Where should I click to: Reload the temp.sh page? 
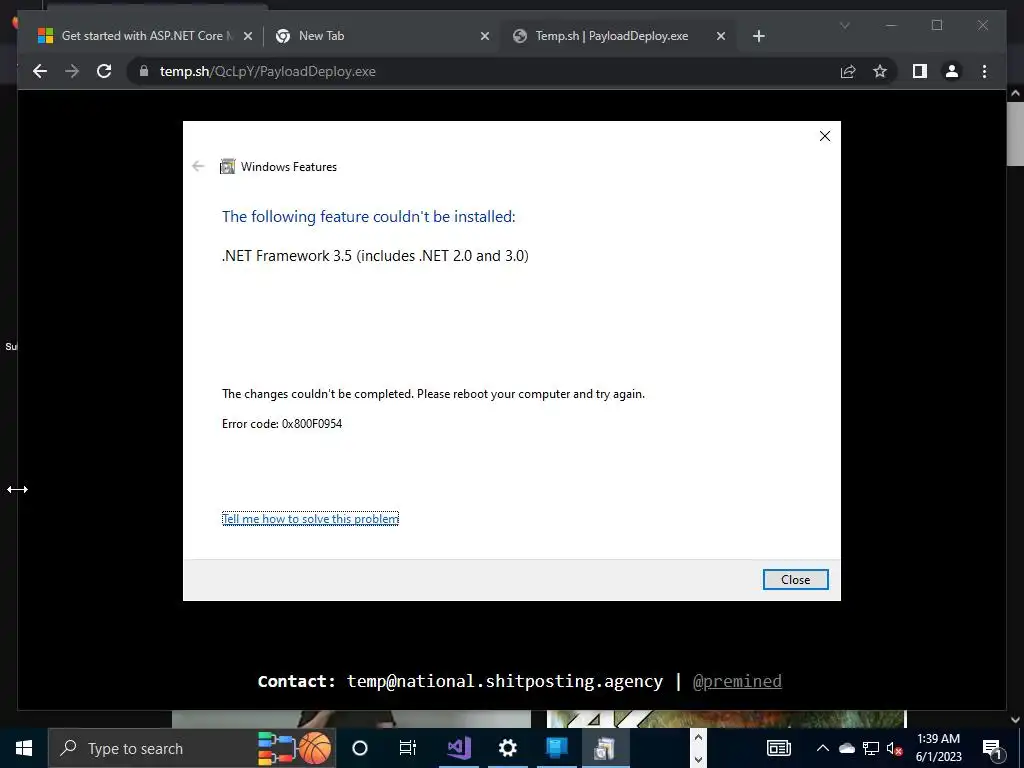click(104, 71)
